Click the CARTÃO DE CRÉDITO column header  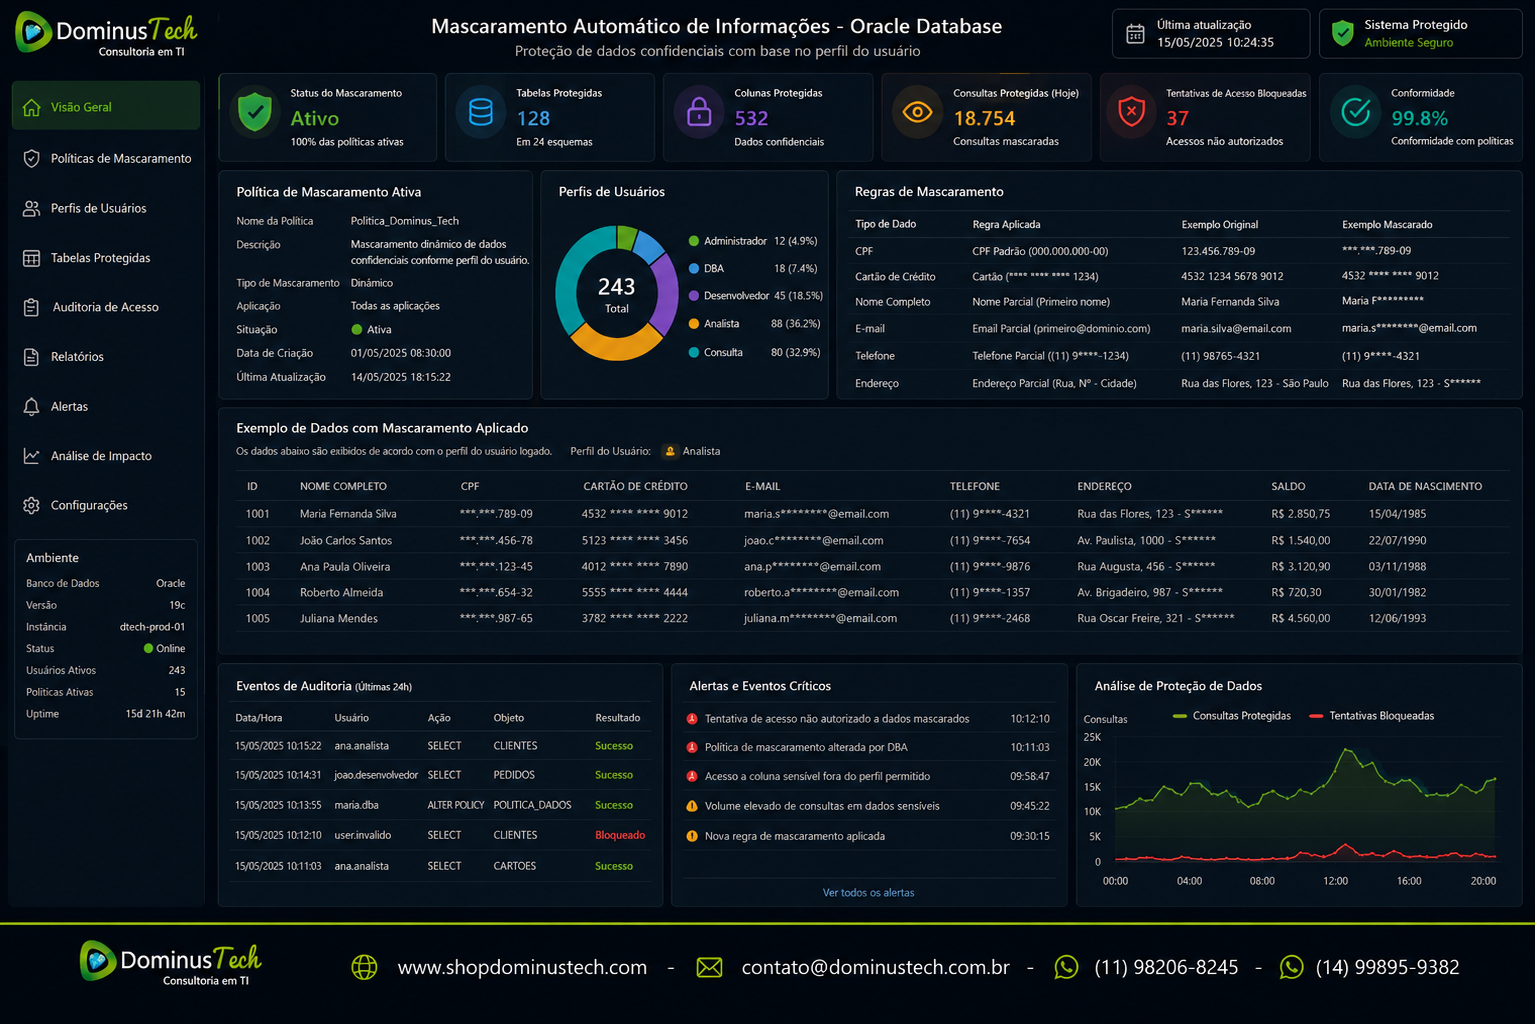tap(635, 486)
